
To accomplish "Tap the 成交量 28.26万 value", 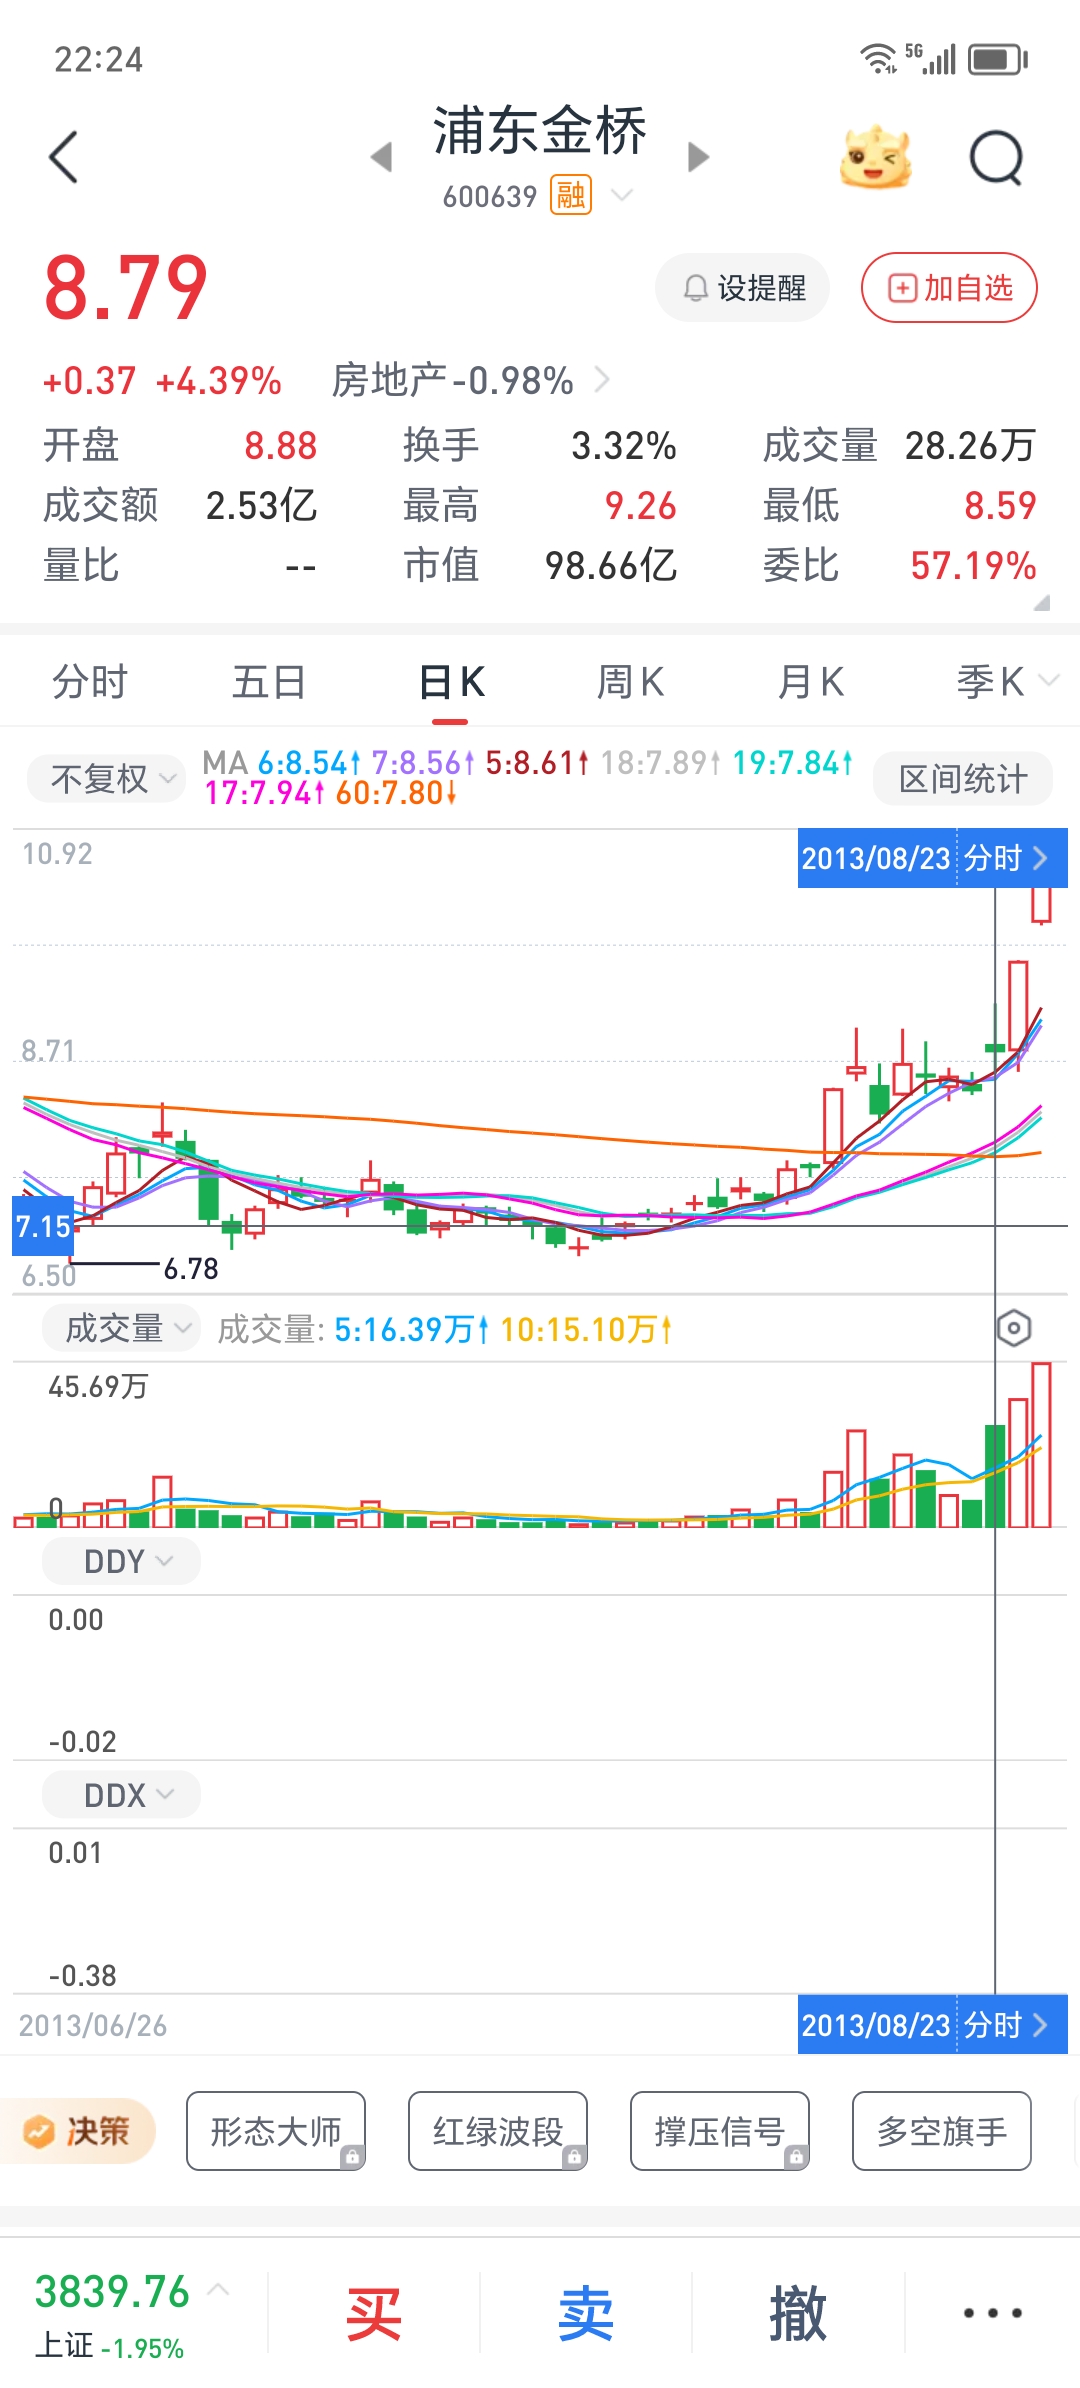I will pos(970,446).
